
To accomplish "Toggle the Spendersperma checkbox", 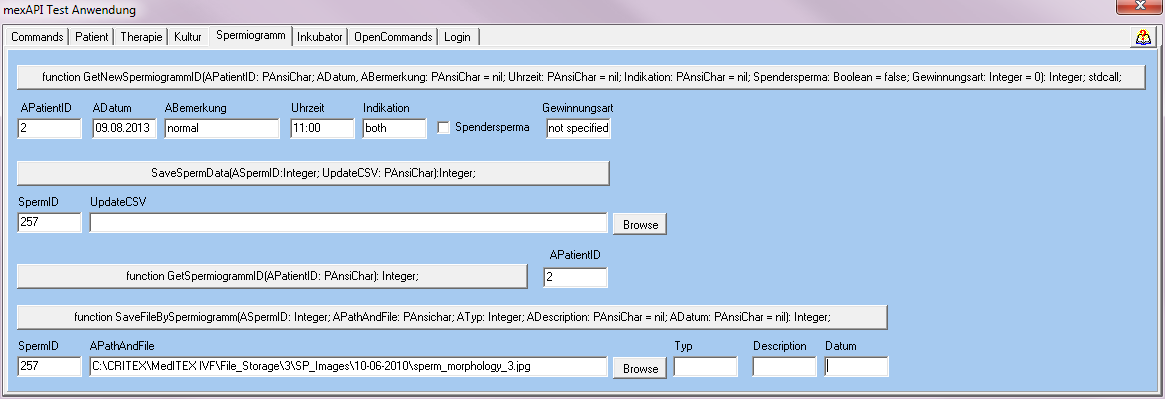I will pyautogui.click(x=444, y=128).
